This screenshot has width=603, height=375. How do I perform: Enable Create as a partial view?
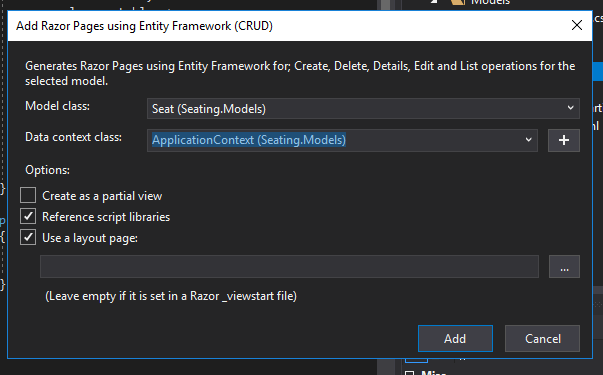(28, 195)
